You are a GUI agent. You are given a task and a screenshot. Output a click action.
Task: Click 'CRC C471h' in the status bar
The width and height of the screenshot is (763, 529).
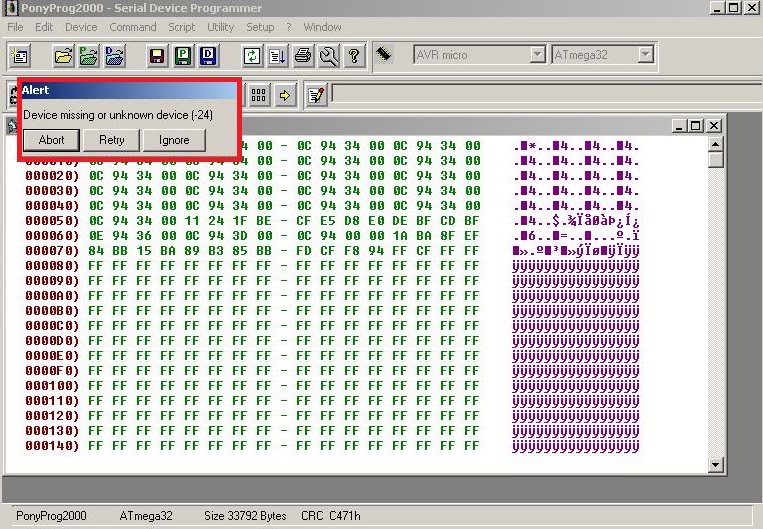point(331,516)
